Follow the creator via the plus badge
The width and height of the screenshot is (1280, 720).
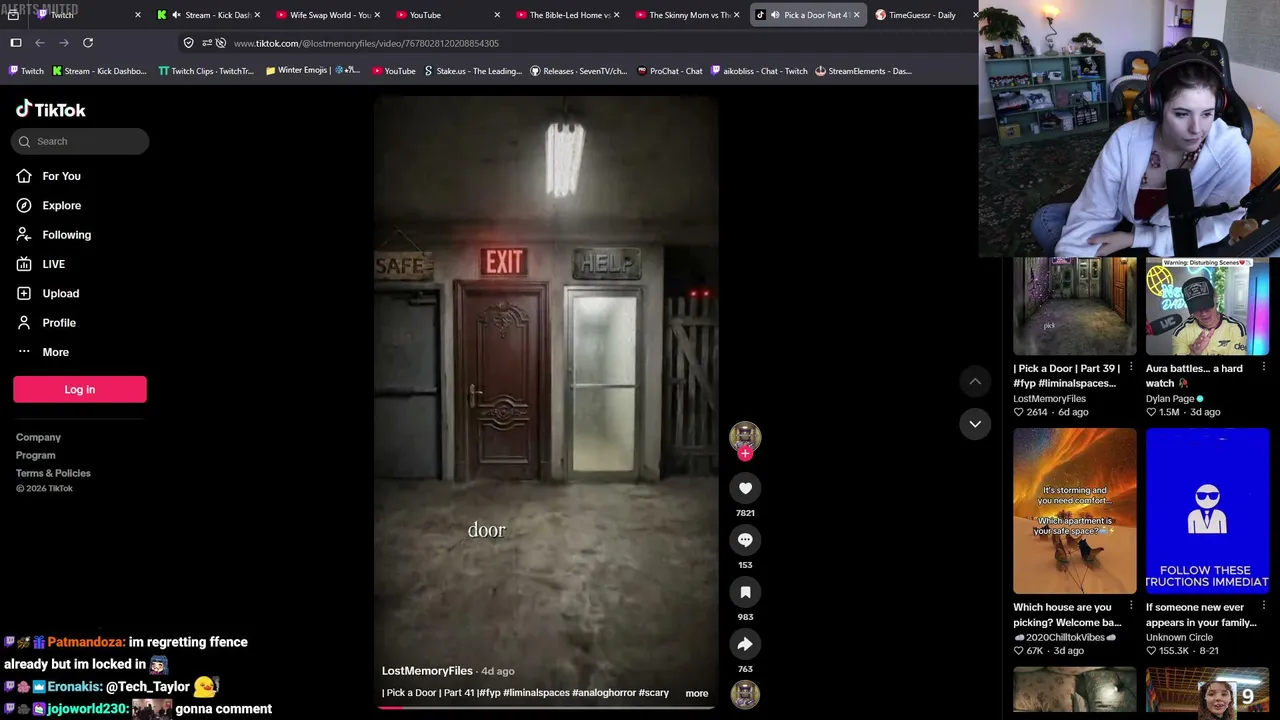pos(745,454)
